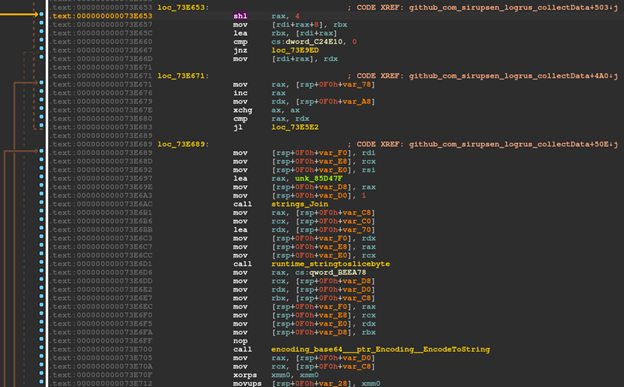Click the yellow execution arrow in margin
The image size is (624, 387).
tap(19, 14)
